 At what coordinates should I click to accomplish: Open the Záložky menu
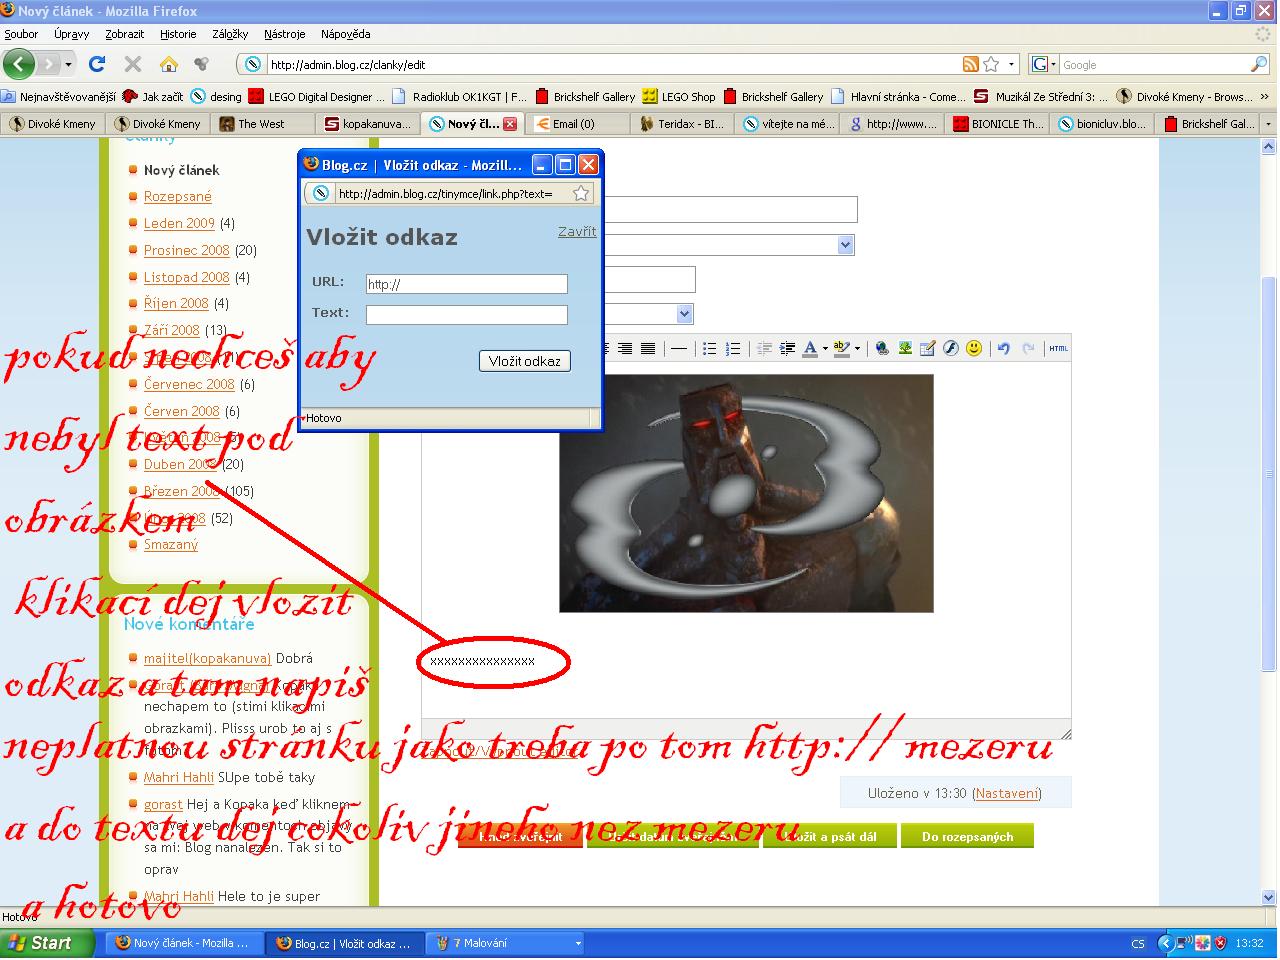[230, 34]
